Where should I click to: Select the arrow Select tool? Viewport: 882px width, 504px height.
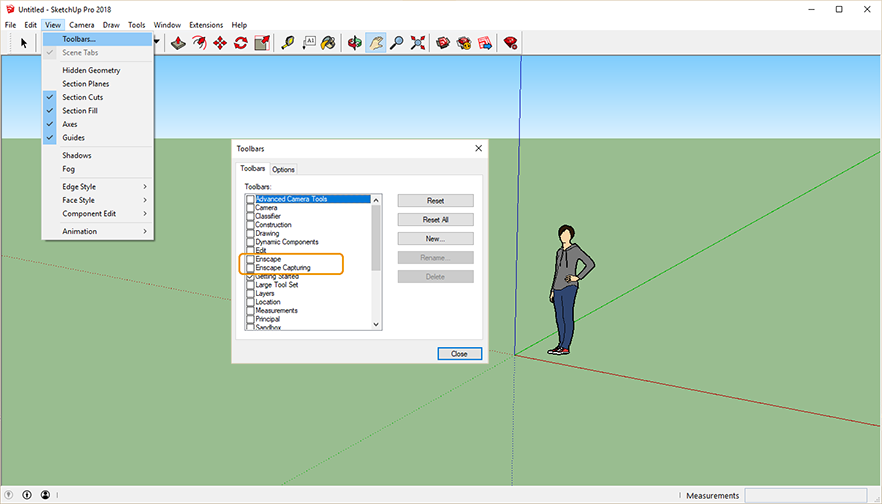[x=24, y=43]
